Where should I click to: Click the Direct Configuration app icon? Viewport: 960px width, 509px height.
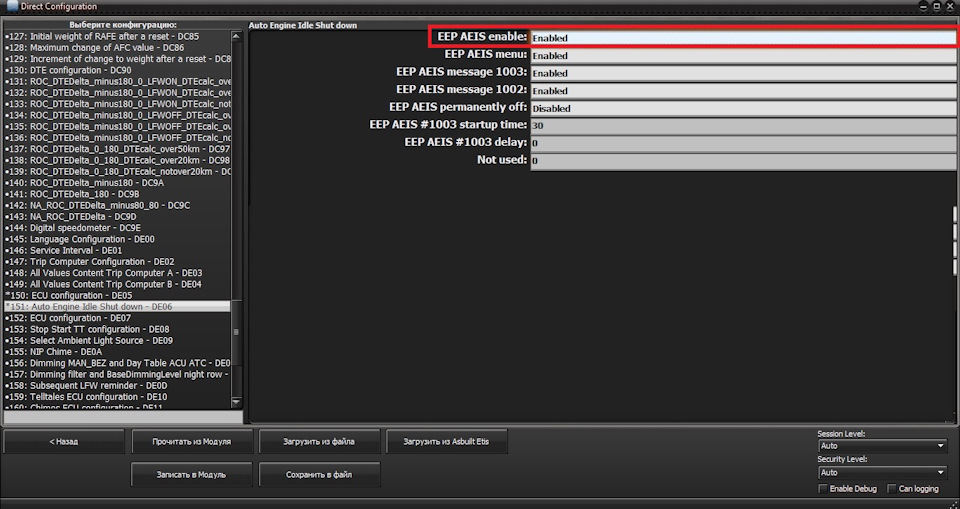pos(12,6)
